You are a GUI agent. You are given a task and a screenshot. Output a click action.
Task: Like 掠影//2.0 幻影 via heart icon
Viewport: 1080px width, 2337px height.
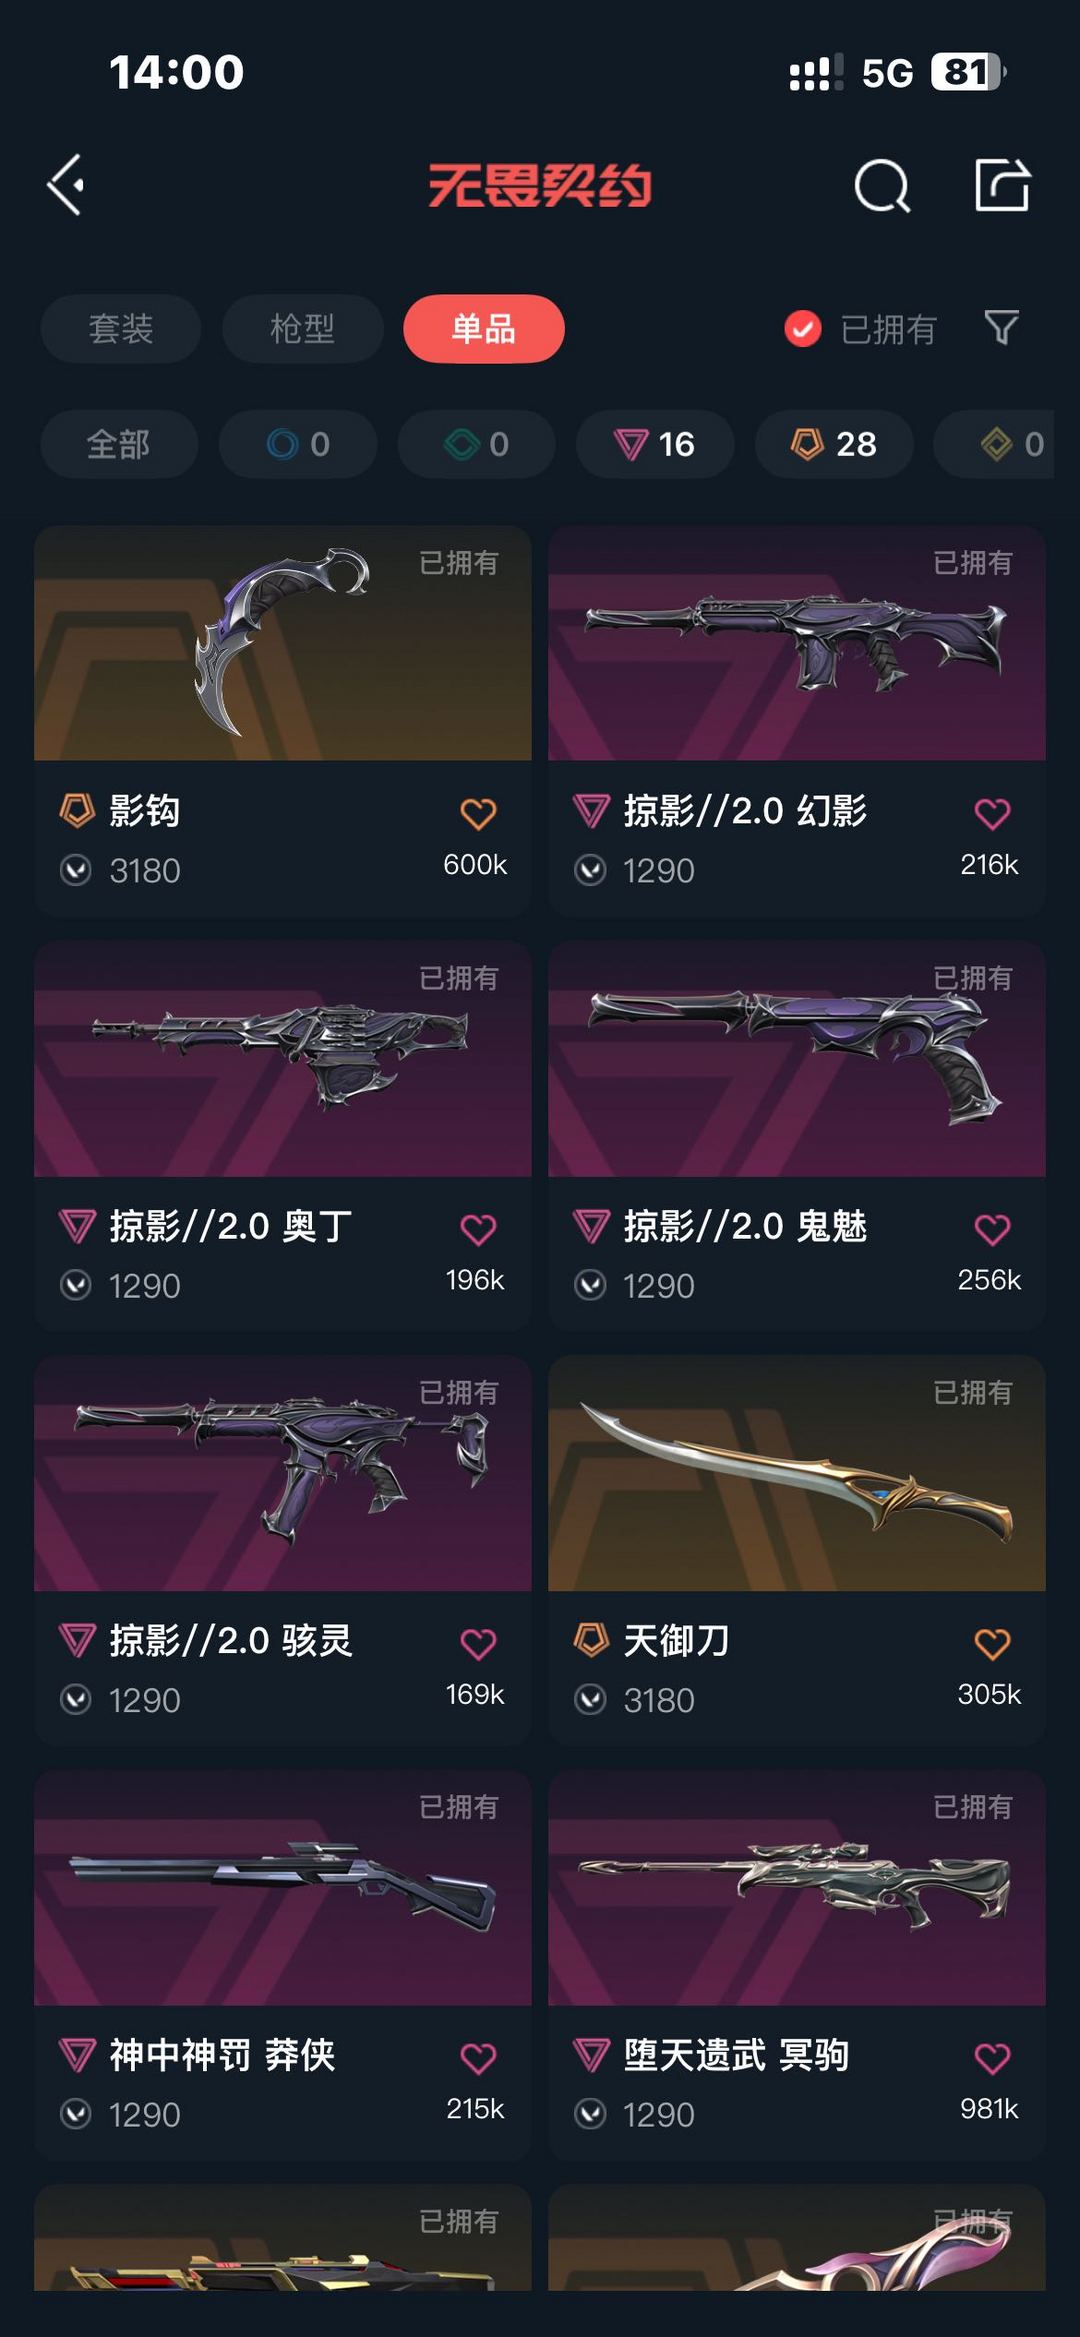point(992,813)
